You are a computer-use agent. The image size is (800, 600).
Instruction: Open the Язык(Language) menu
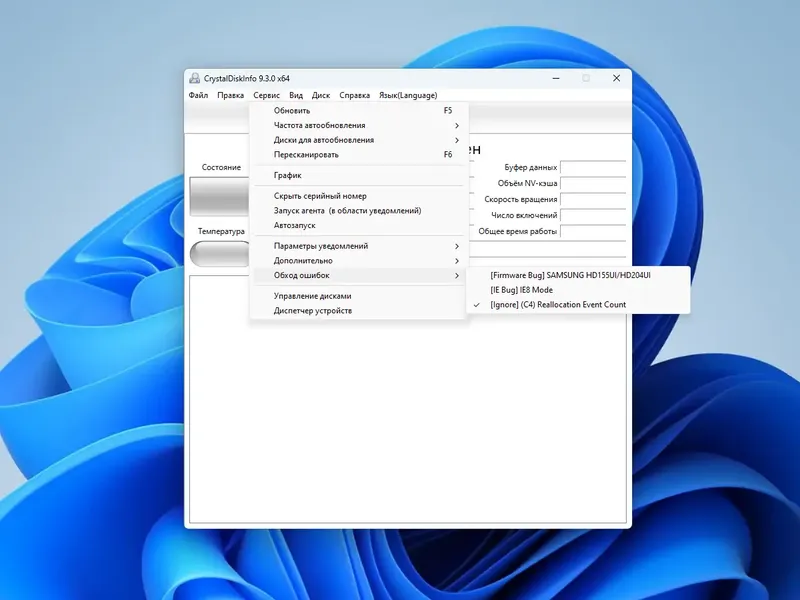408,95
